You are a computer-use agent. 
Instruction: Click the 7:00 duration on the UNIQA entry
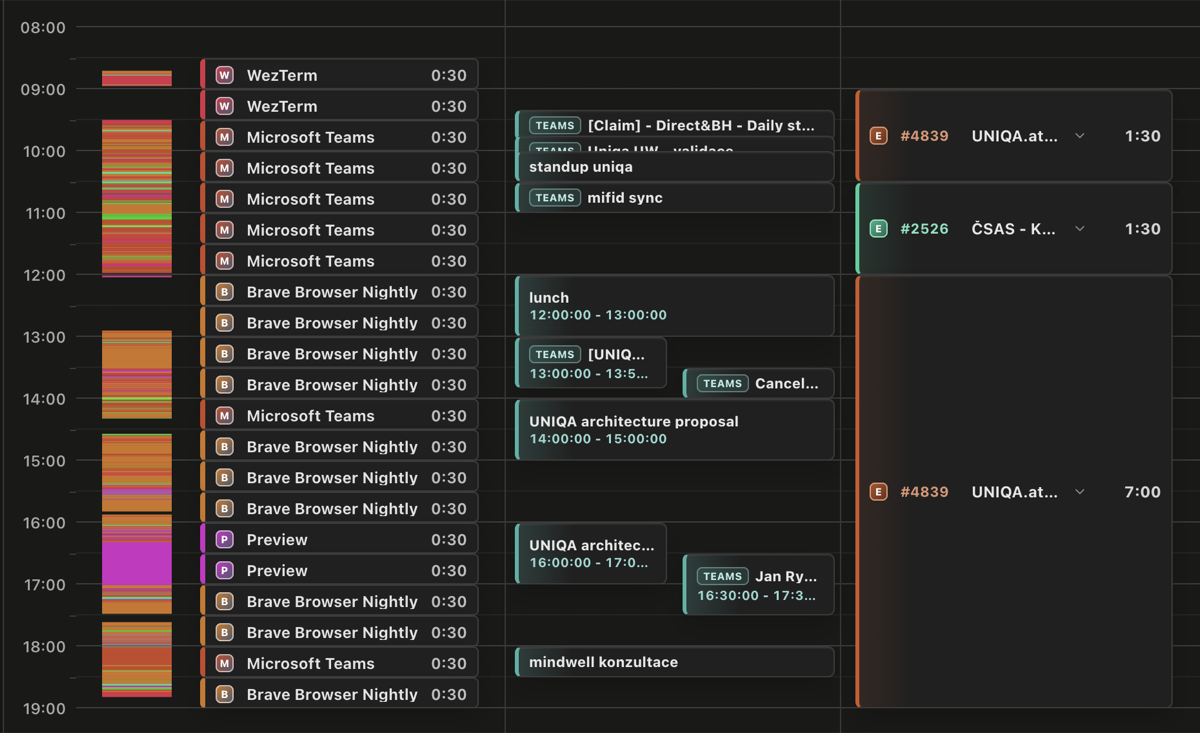(x=1142, y=492)
